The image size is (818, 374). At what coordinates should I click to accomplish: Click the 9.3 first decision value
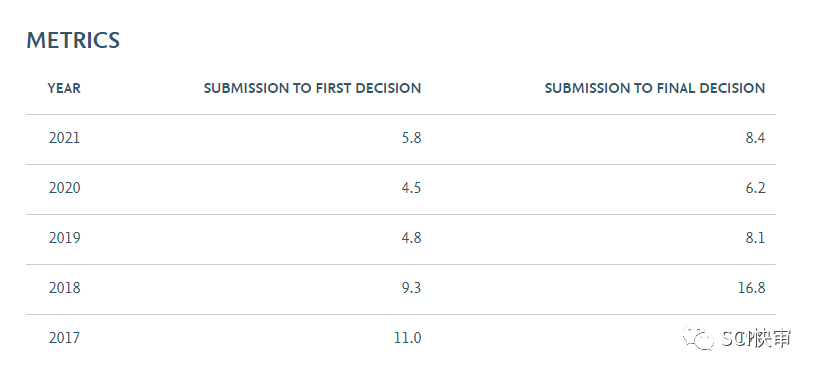411,288
